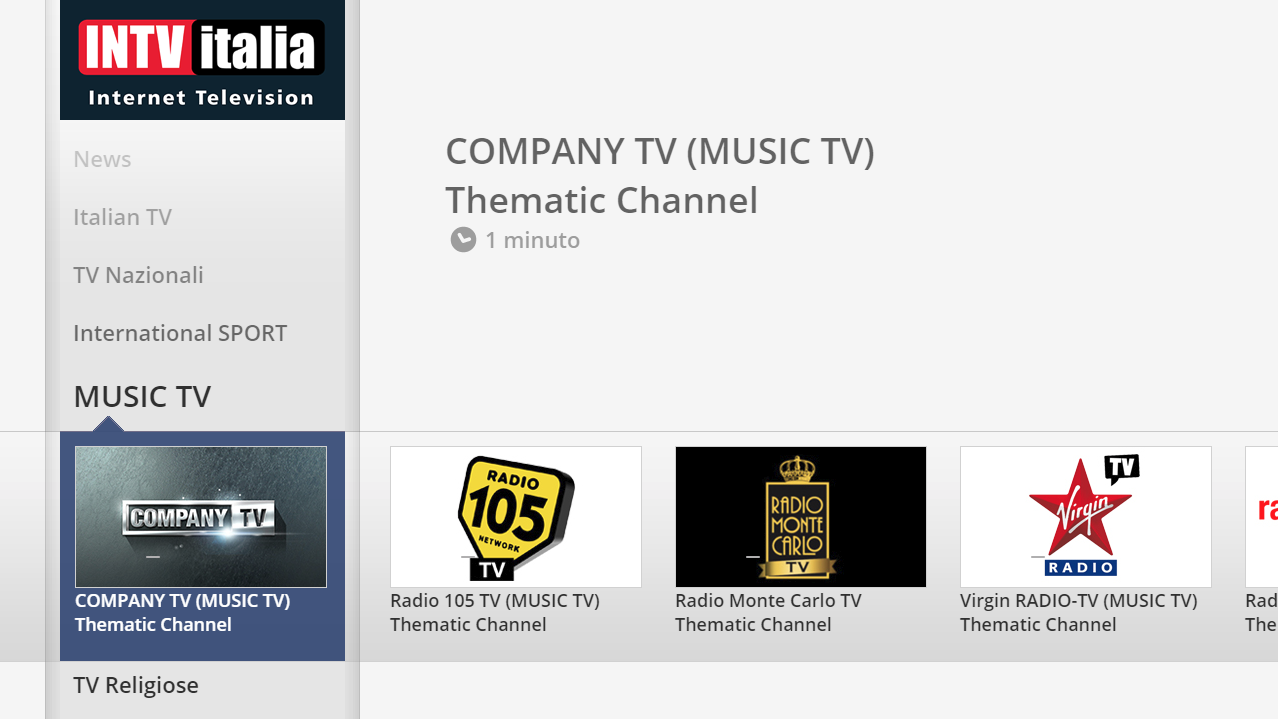
Task: Click the INTV italia logo
Action: click(x=202, y=60)
